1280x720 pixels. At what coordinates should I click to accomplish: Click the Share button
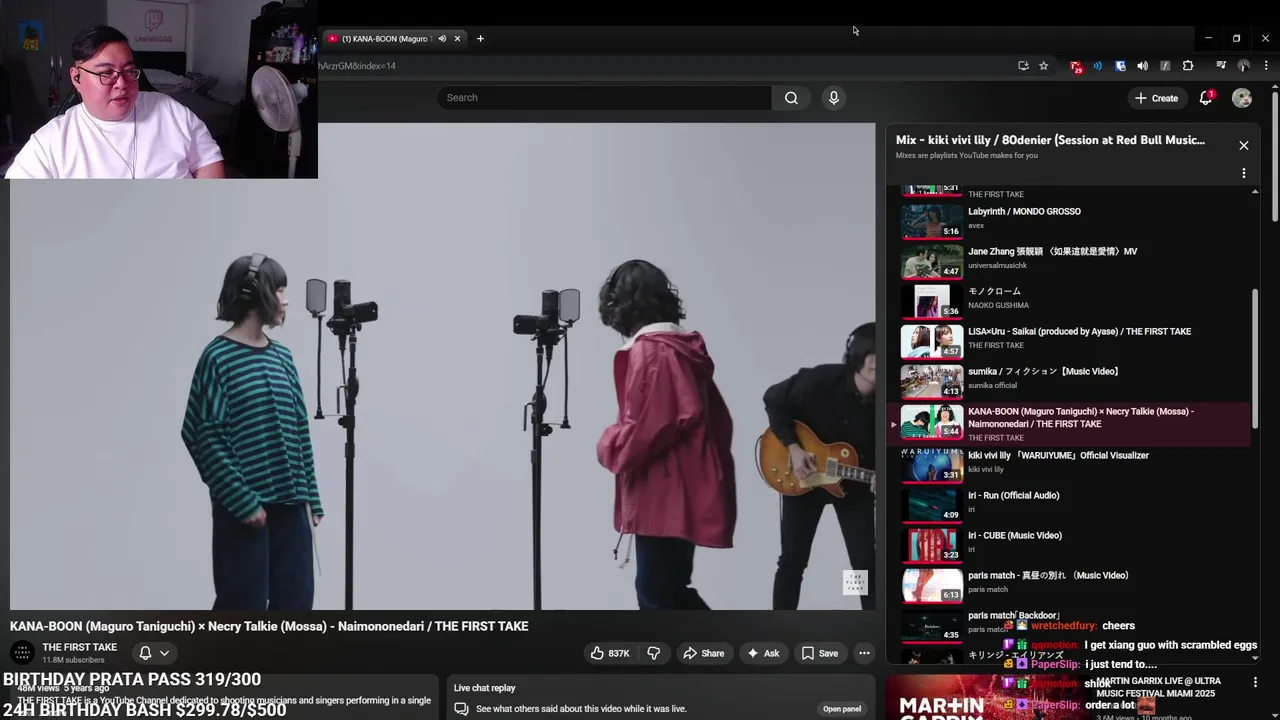pos(703,653)
